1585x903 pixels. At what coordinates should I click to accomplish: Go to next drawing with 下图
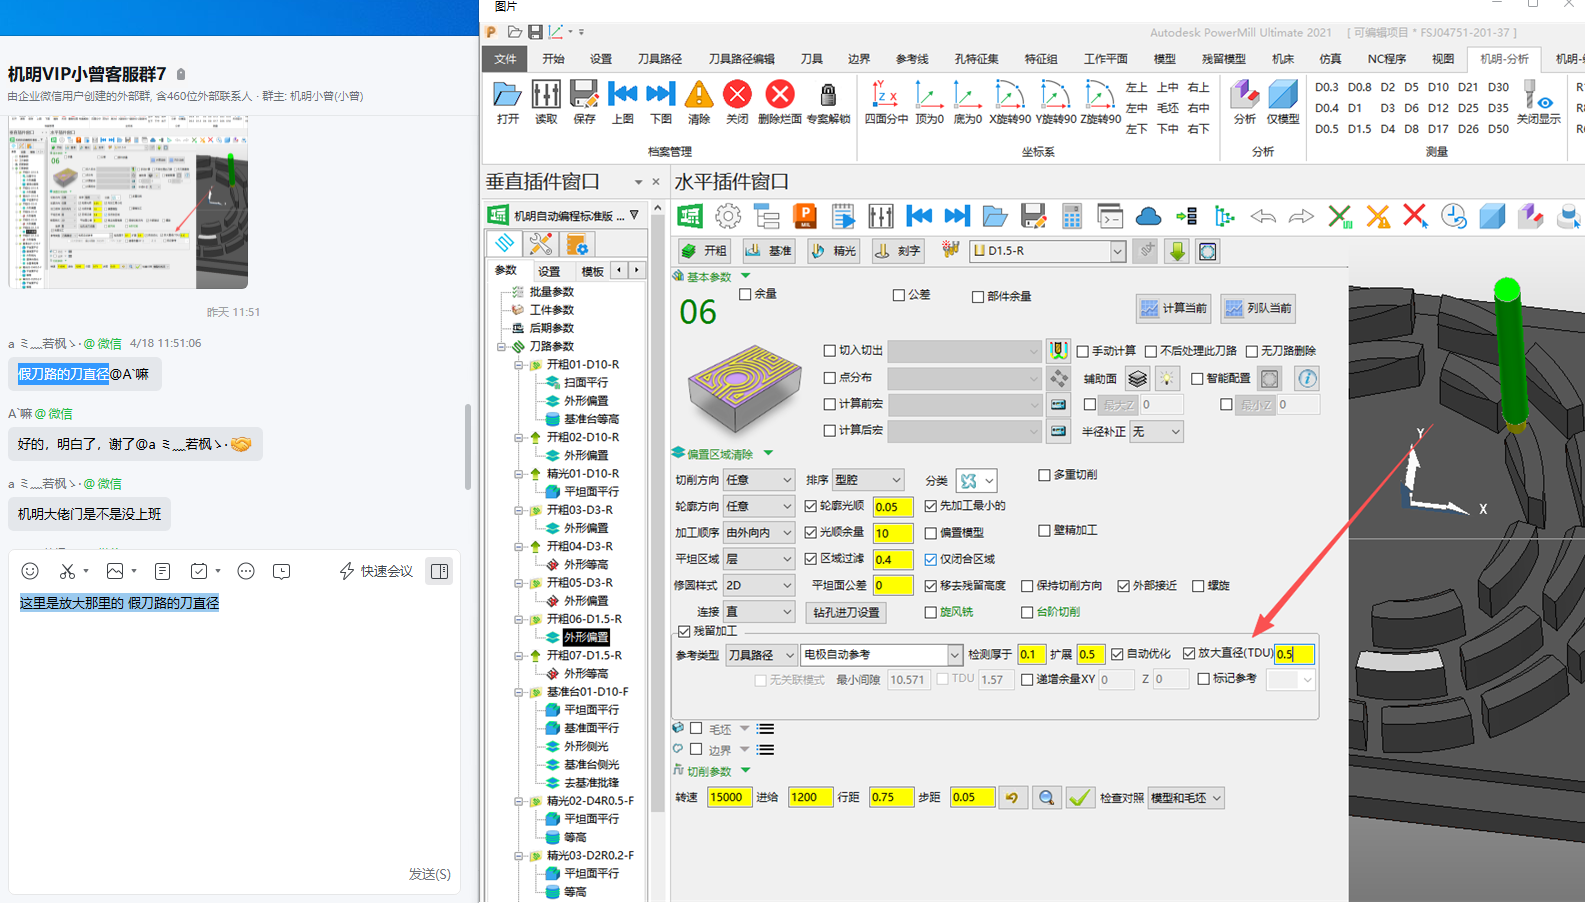click(x=660, y=96)
